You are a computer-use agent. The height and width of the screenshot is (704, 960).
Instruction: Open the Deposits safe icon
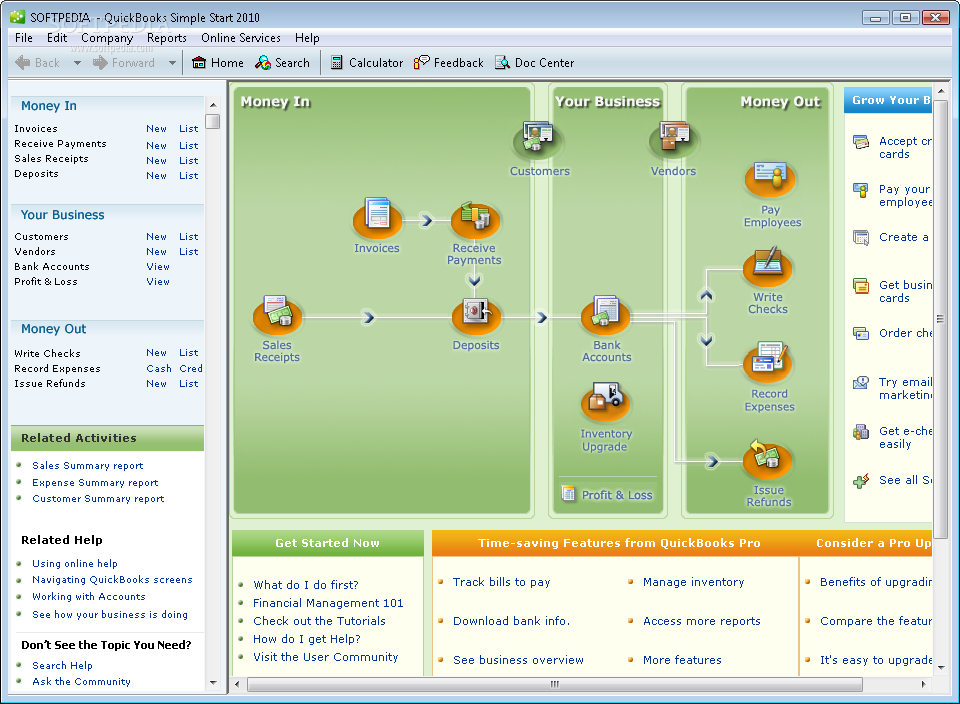[476, 315]
